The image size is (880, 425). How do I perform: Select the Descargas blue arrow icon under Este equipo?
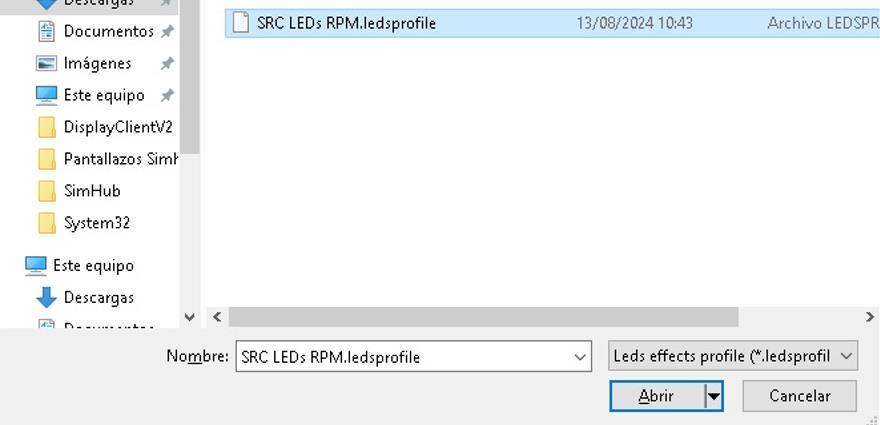point(46,298)
